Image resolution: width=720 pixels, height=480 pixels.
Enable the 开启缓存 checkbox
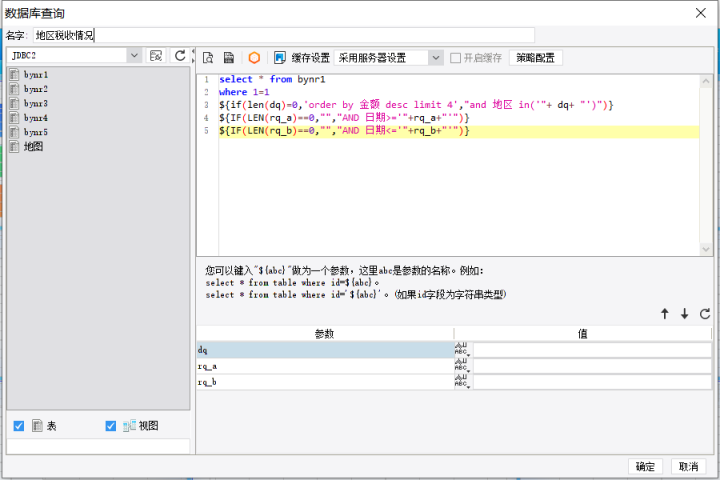[456, 58]
